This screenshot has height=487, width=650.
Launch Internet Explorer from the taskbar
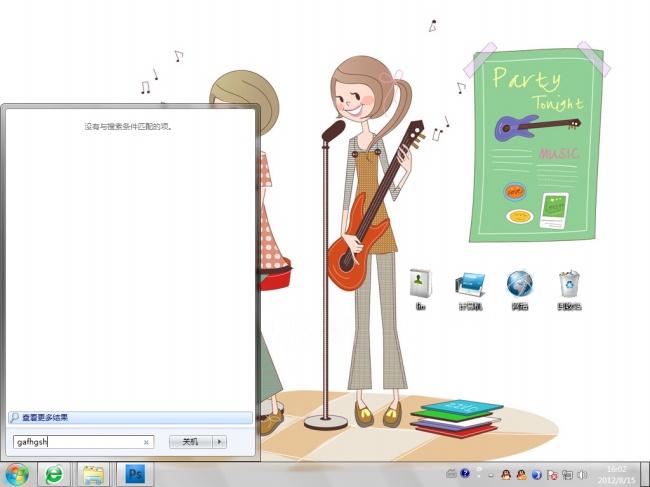point(54,474)
